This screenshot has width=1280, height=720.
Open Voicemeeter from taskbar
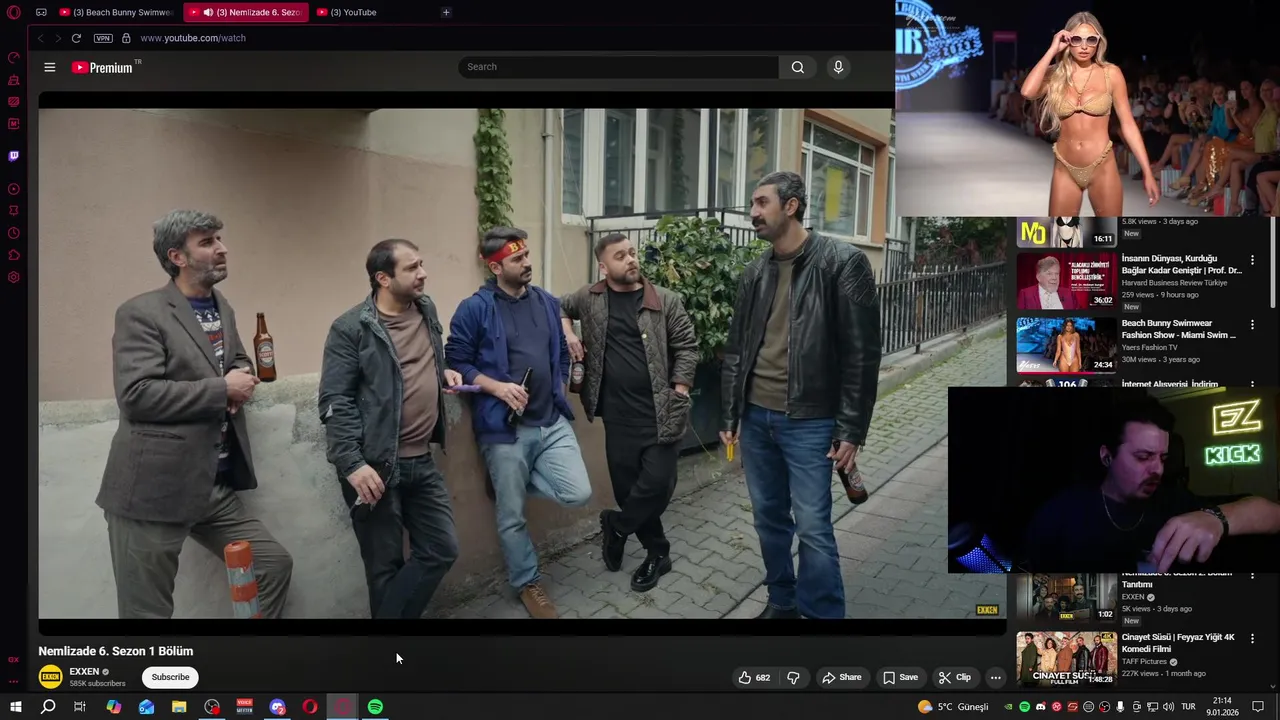tap(245, 707)
